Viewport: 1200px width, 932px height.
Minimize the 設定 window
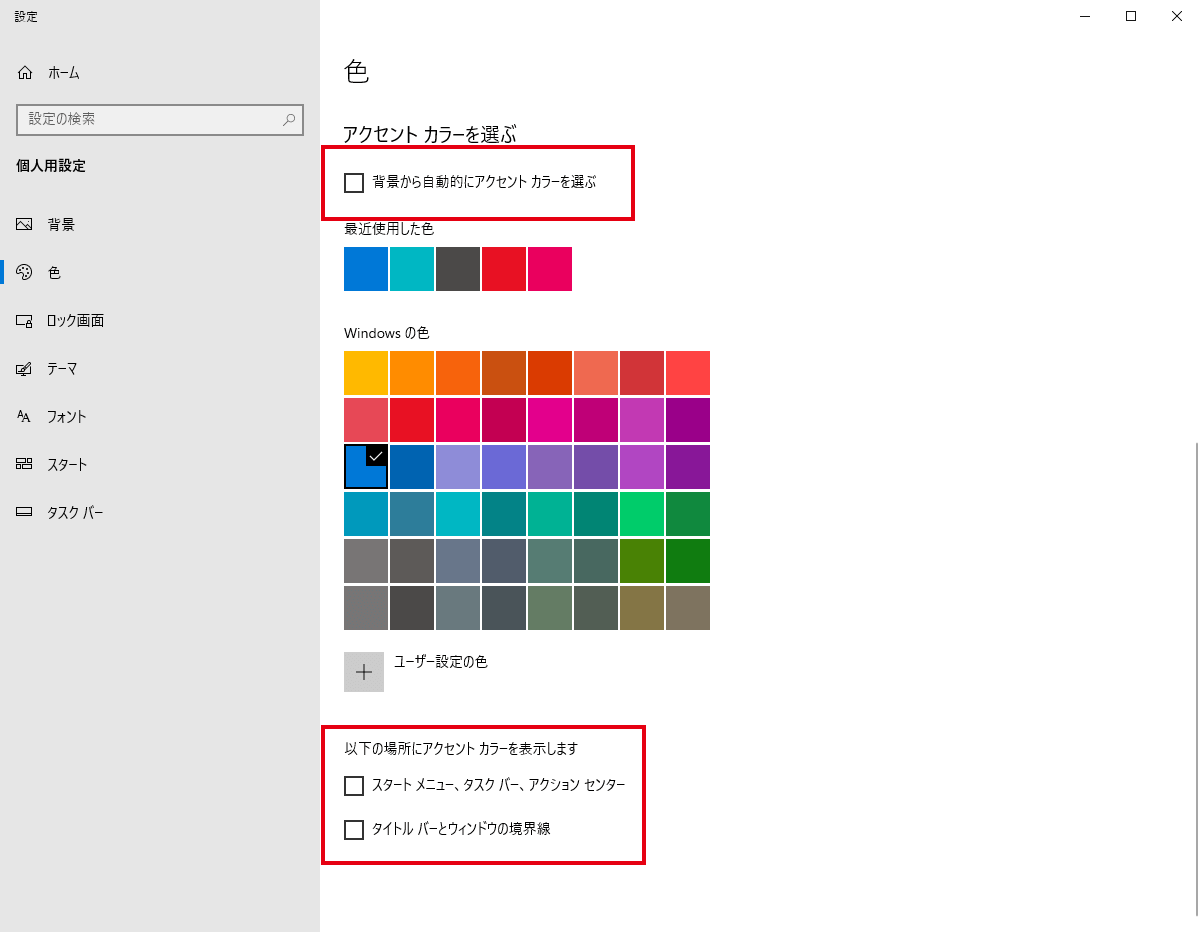click(x=1085, y=15)
